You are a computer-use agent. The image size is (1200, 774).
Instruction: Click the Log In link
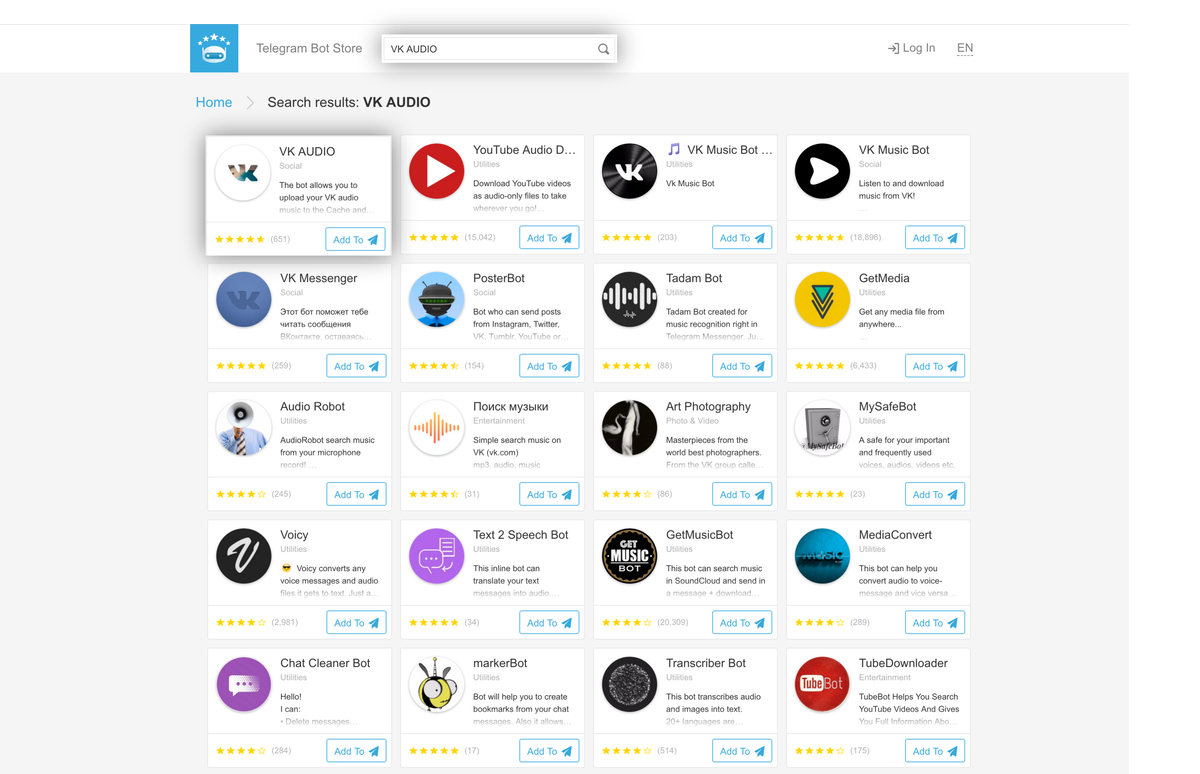(x=911, y=48)
